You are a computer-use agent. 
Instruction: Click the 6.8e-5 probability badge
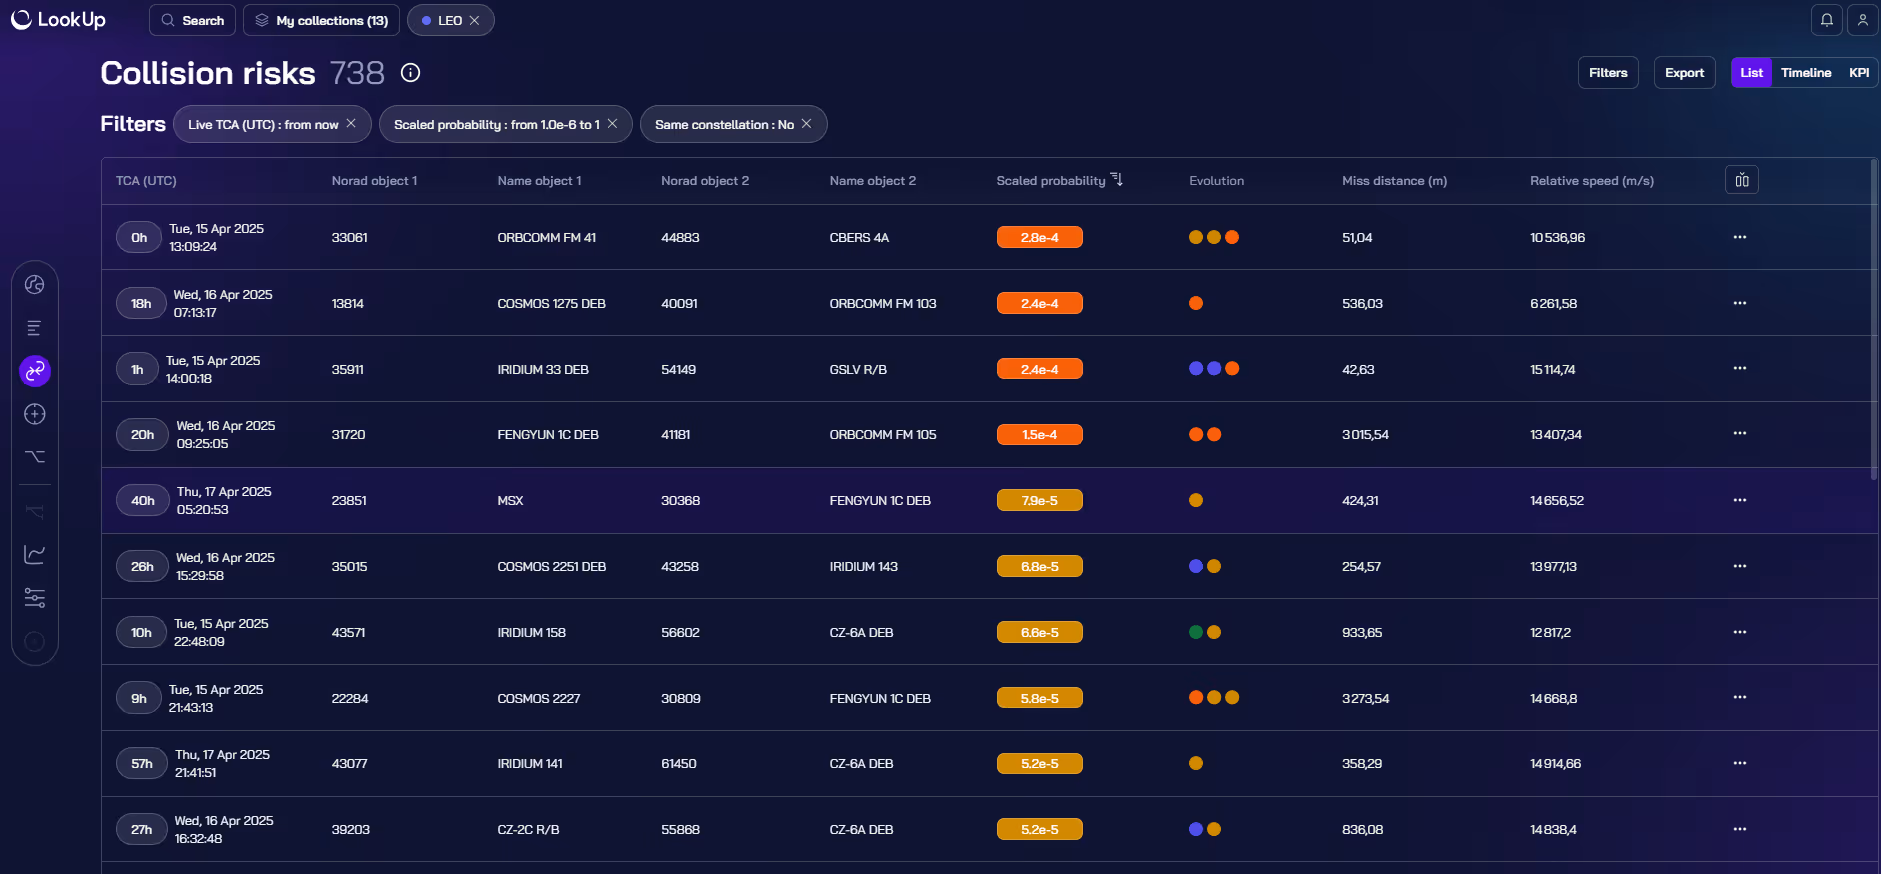pos(1039,566)
